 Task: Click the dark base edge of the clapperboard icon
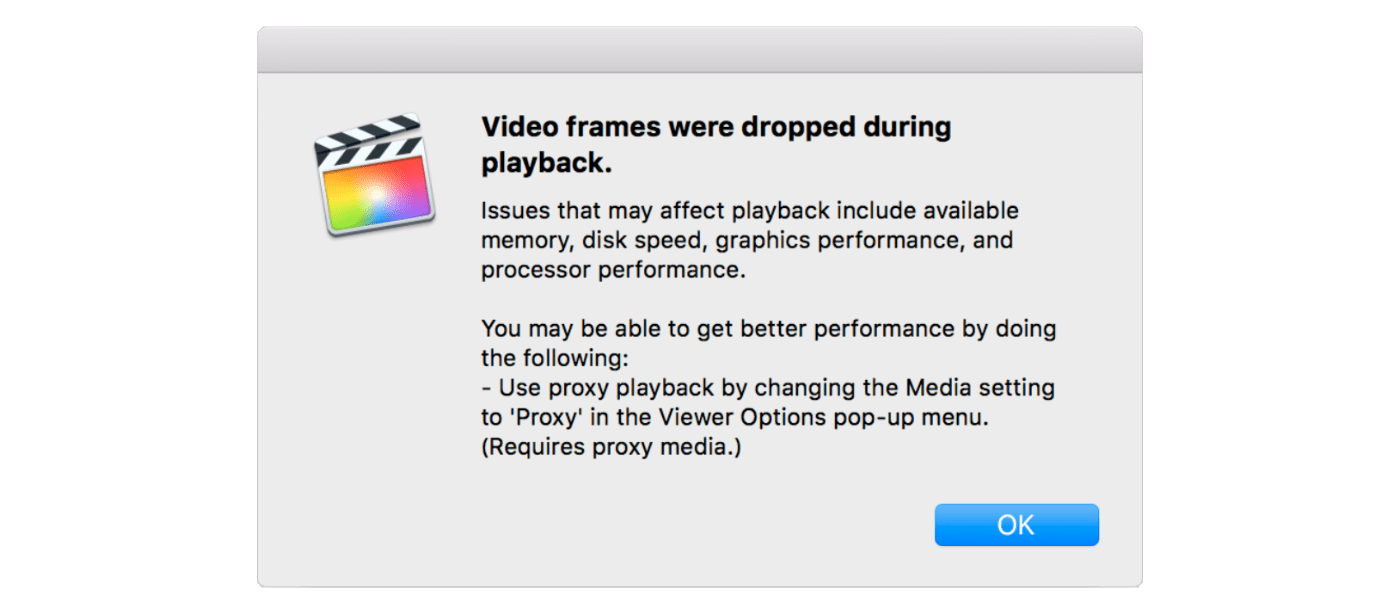tap(378, 232)
